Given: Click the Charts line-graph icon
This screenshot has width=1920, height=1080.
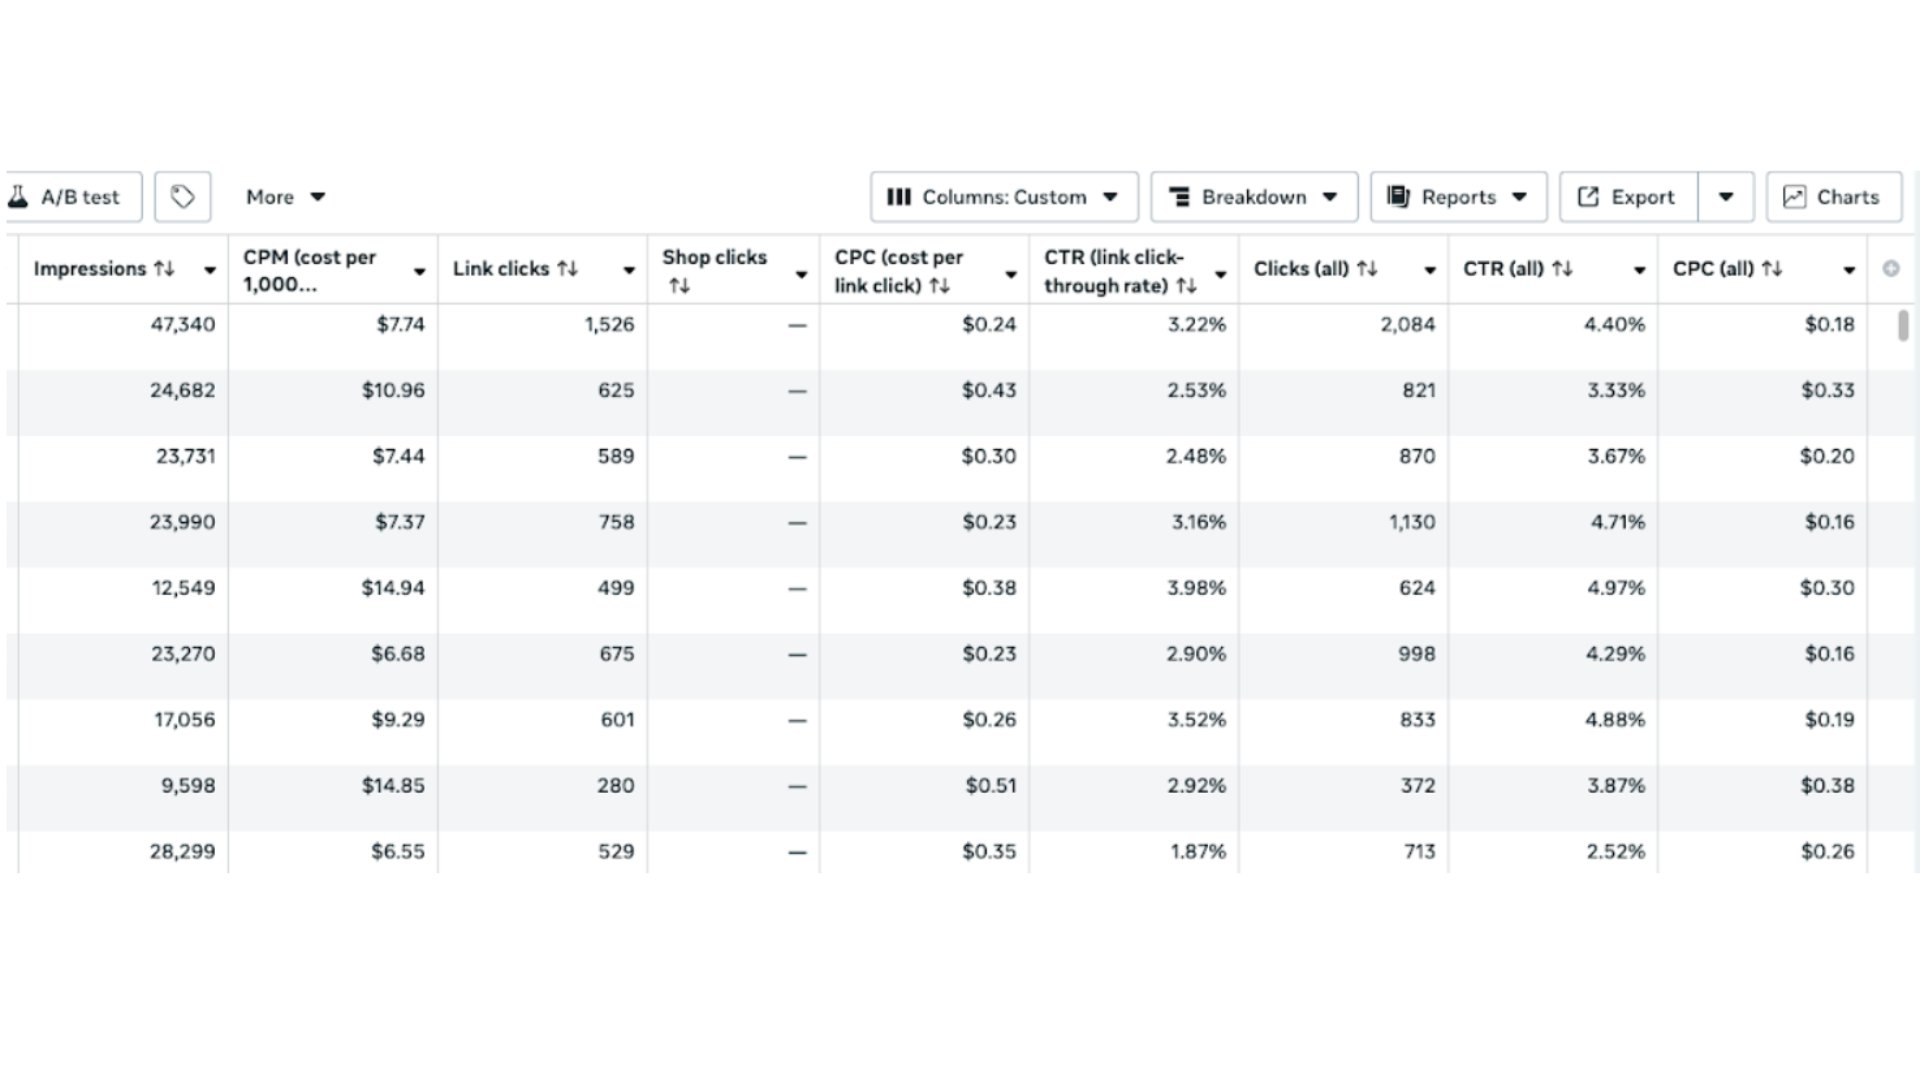Looking at the screenshot, I should point(1796,197).
